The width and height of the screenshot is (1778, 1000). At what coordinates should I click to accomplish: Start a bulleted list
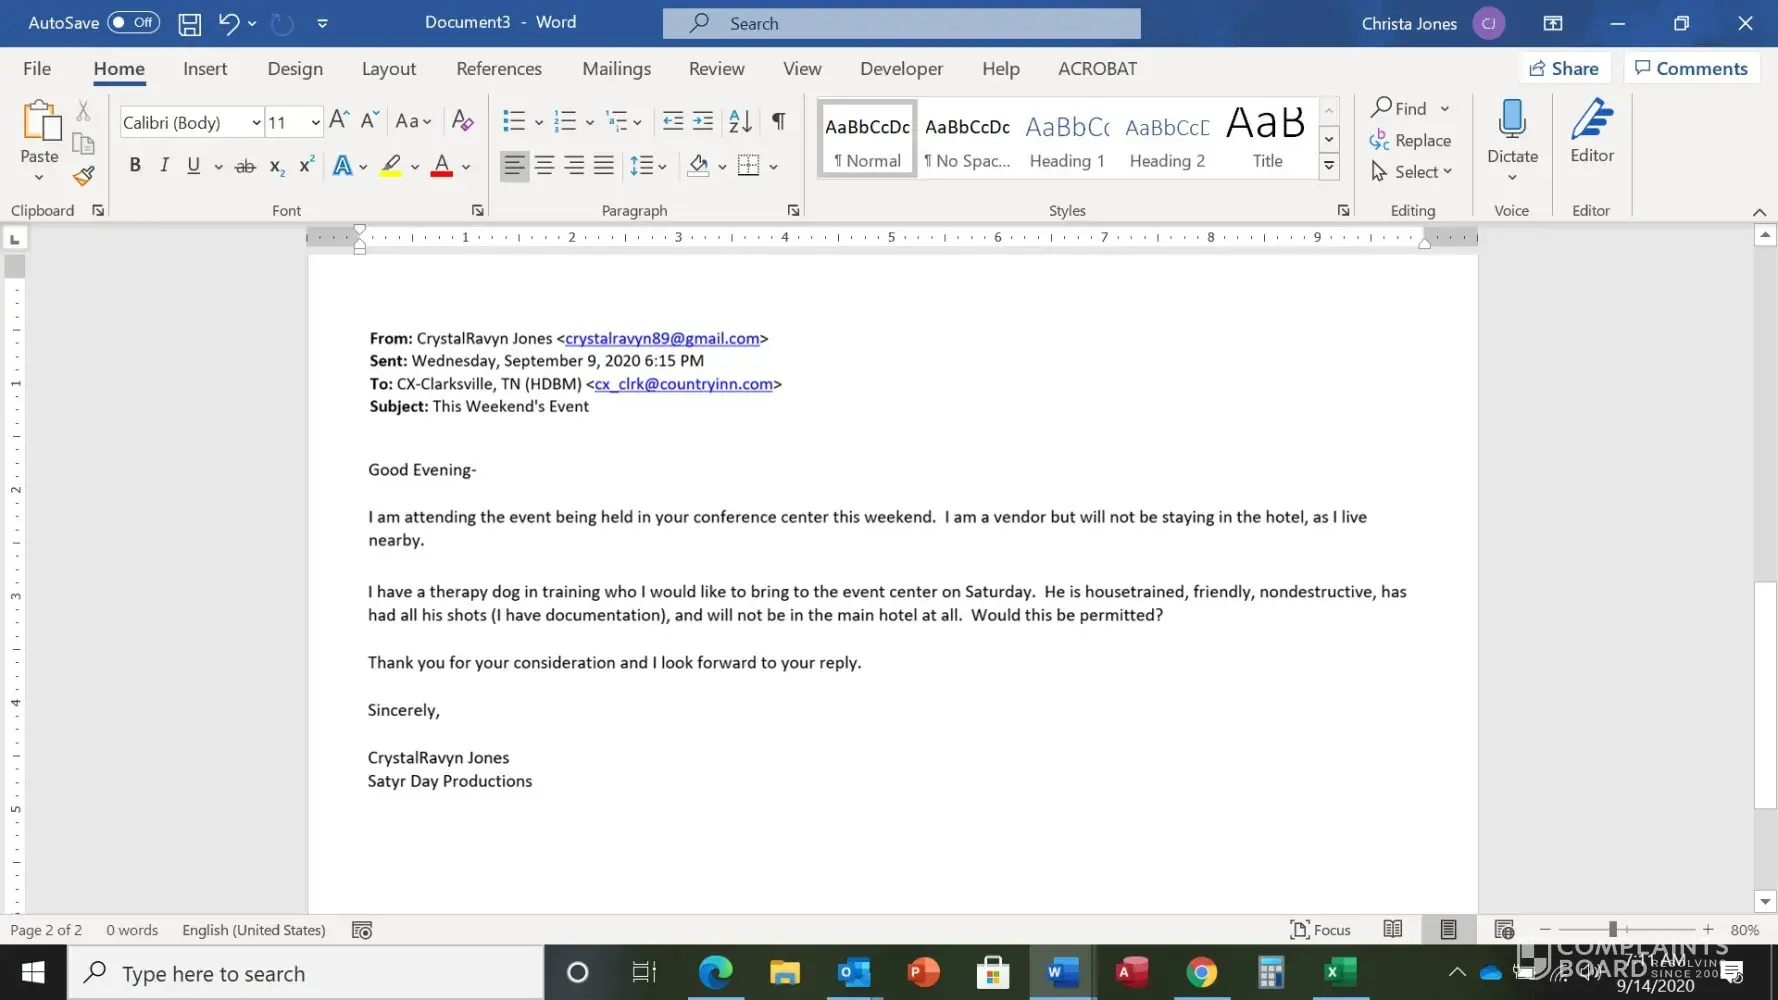pyautogui.click(x=514, y=121)
